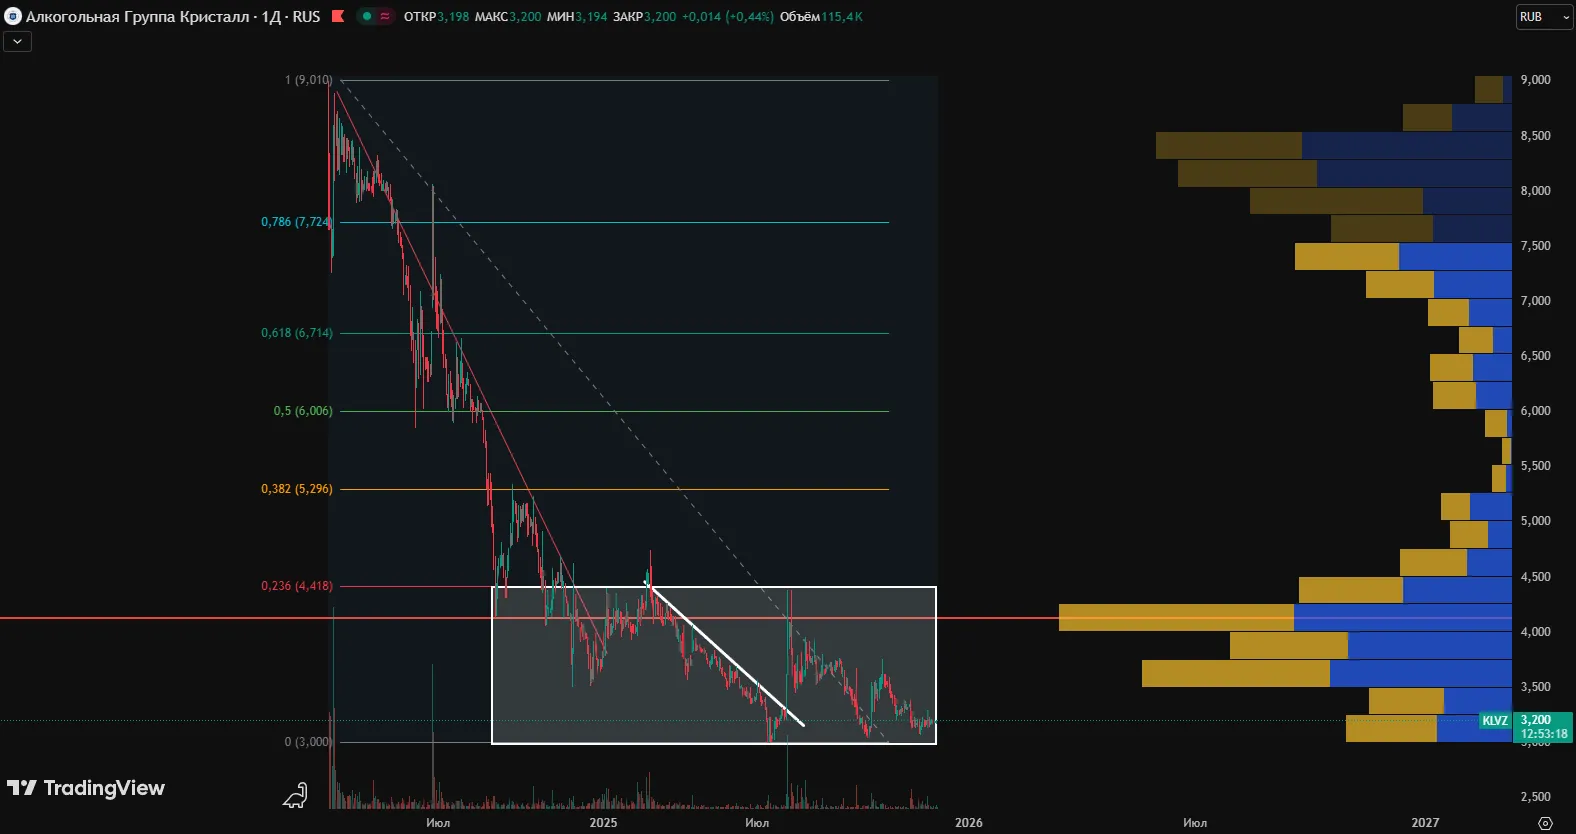1576x834 pixels.
Task: Expand the collapsed indicator legend chevron
Action: 17,41
